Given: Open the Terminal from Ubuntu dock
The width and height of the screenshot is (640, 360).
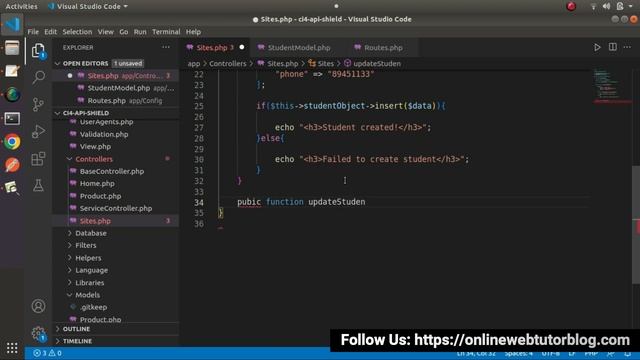Looking at the screenshot, I should [12, 118].
